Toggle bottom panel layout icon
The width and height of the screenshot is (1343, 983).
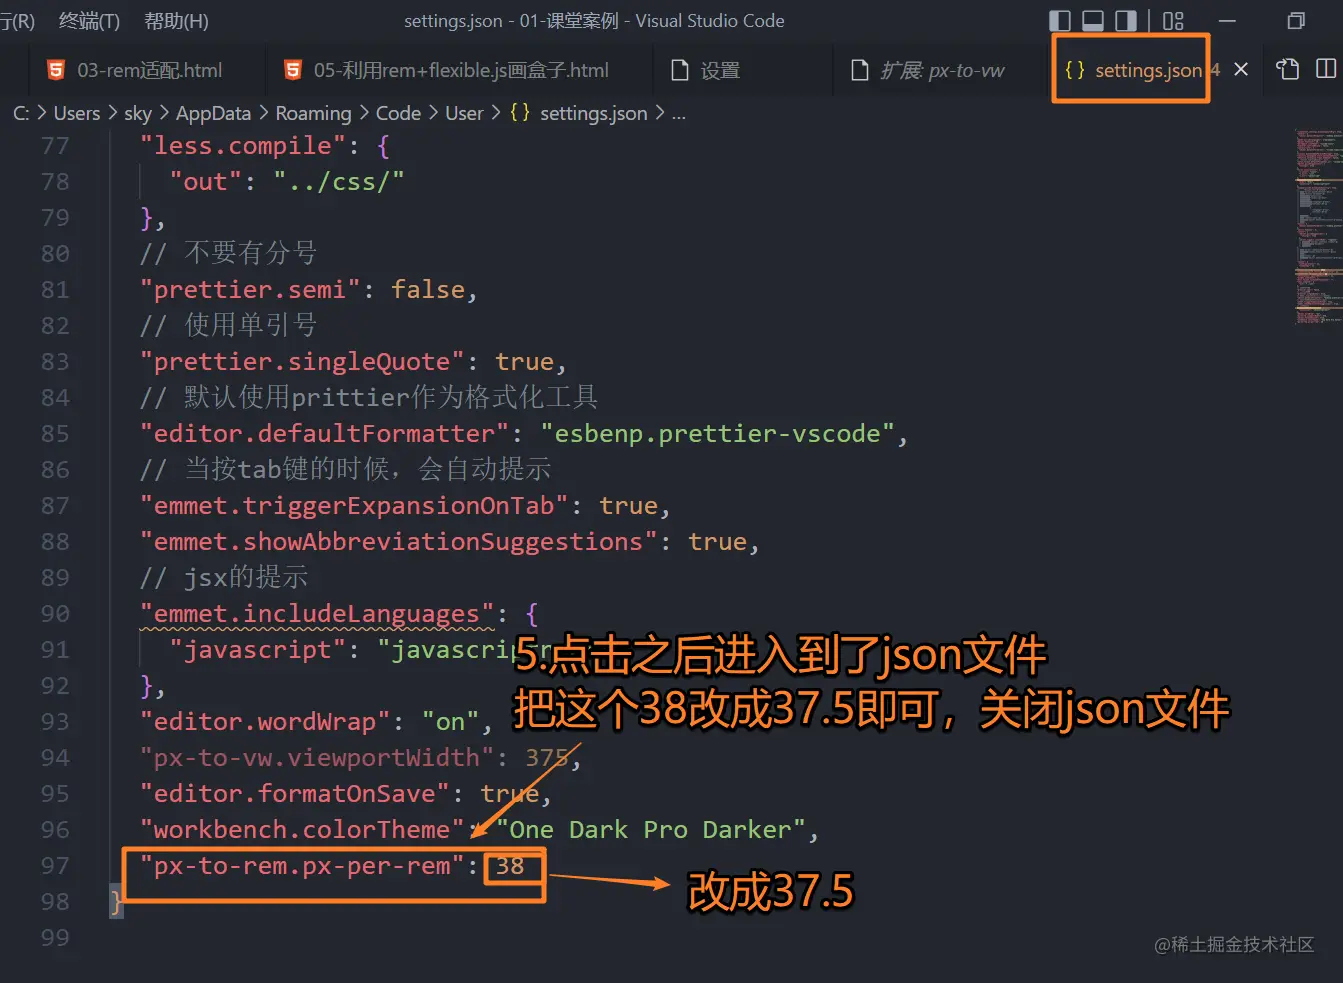coord(1093,21)
